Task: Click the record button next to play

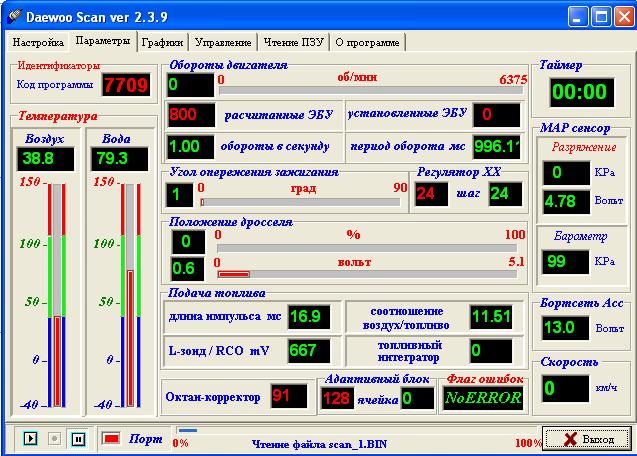Action: [x=54, y=438]
